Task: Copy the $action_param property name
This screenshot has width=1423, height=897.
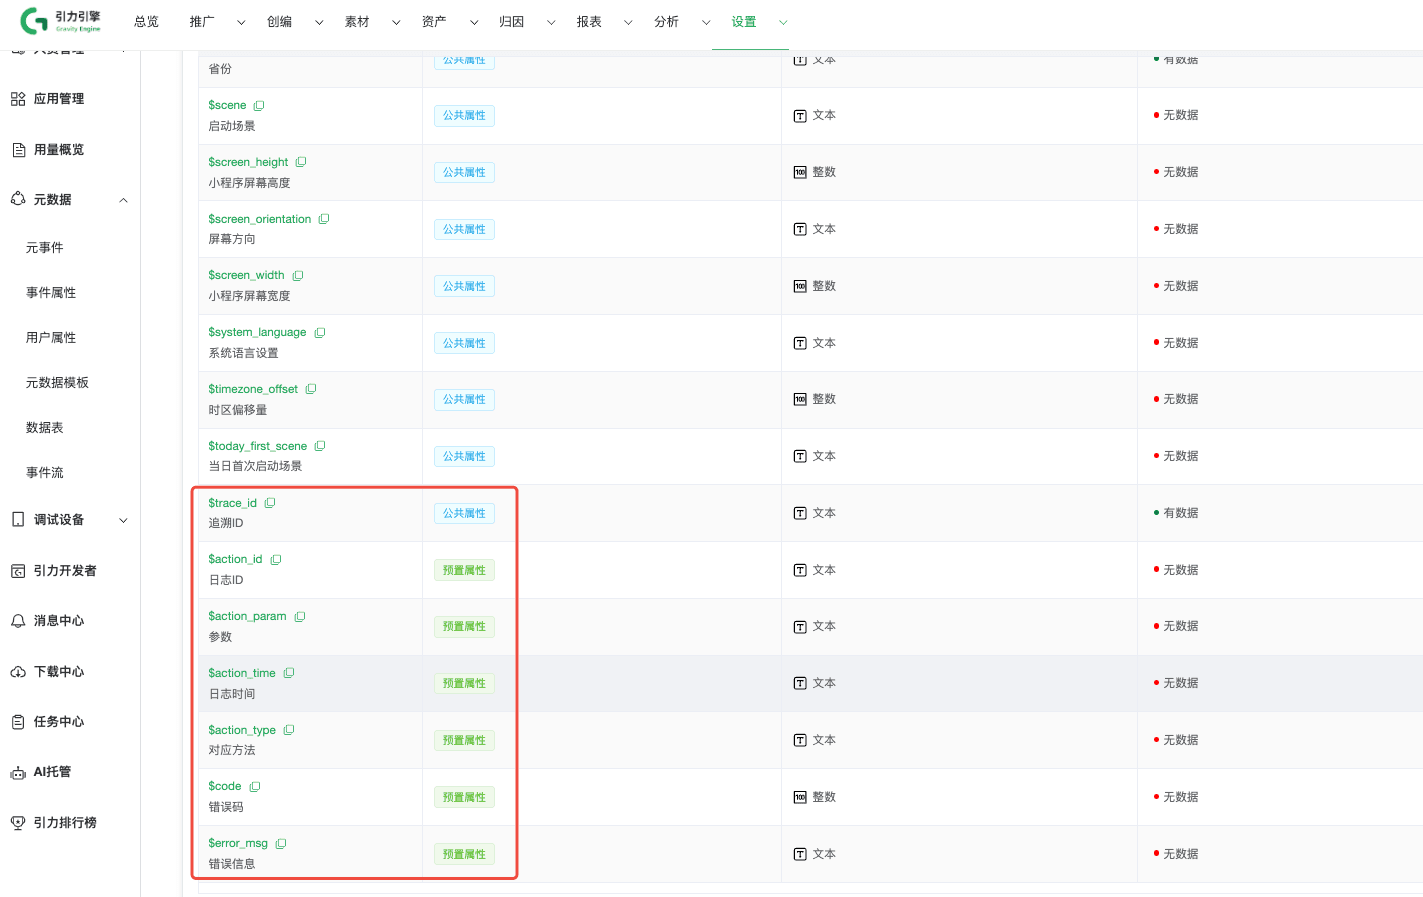Action: pos(300,617)
